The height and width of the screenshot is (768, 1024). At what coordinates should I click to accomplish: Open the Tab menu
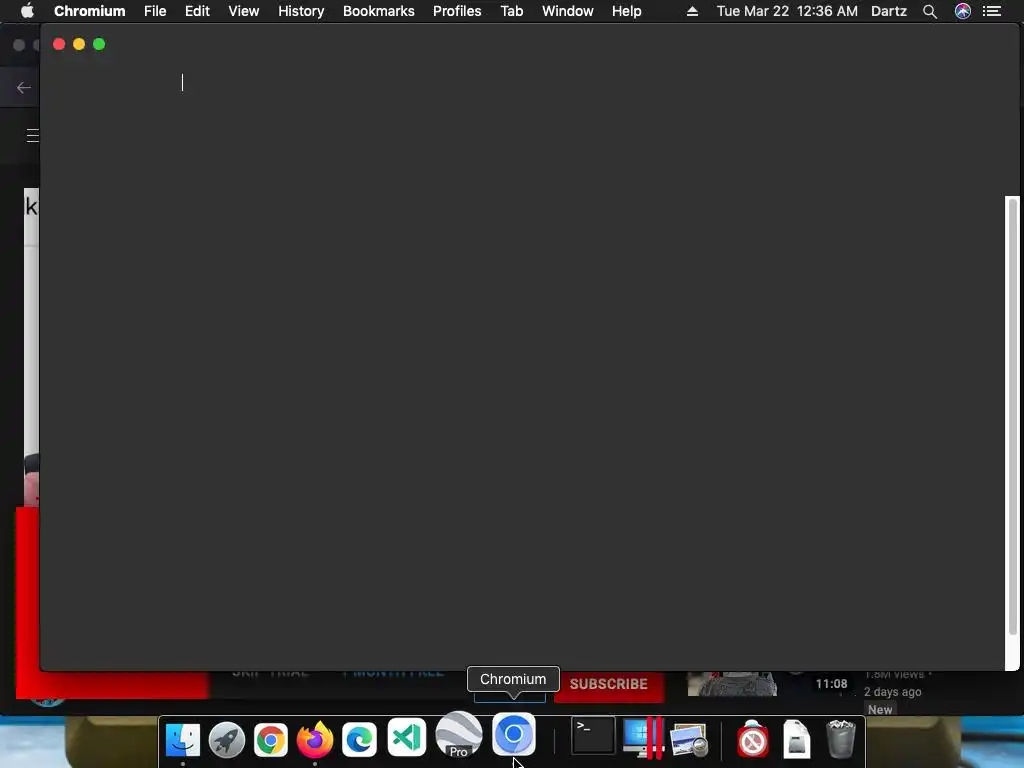click(x=511, y=11)
